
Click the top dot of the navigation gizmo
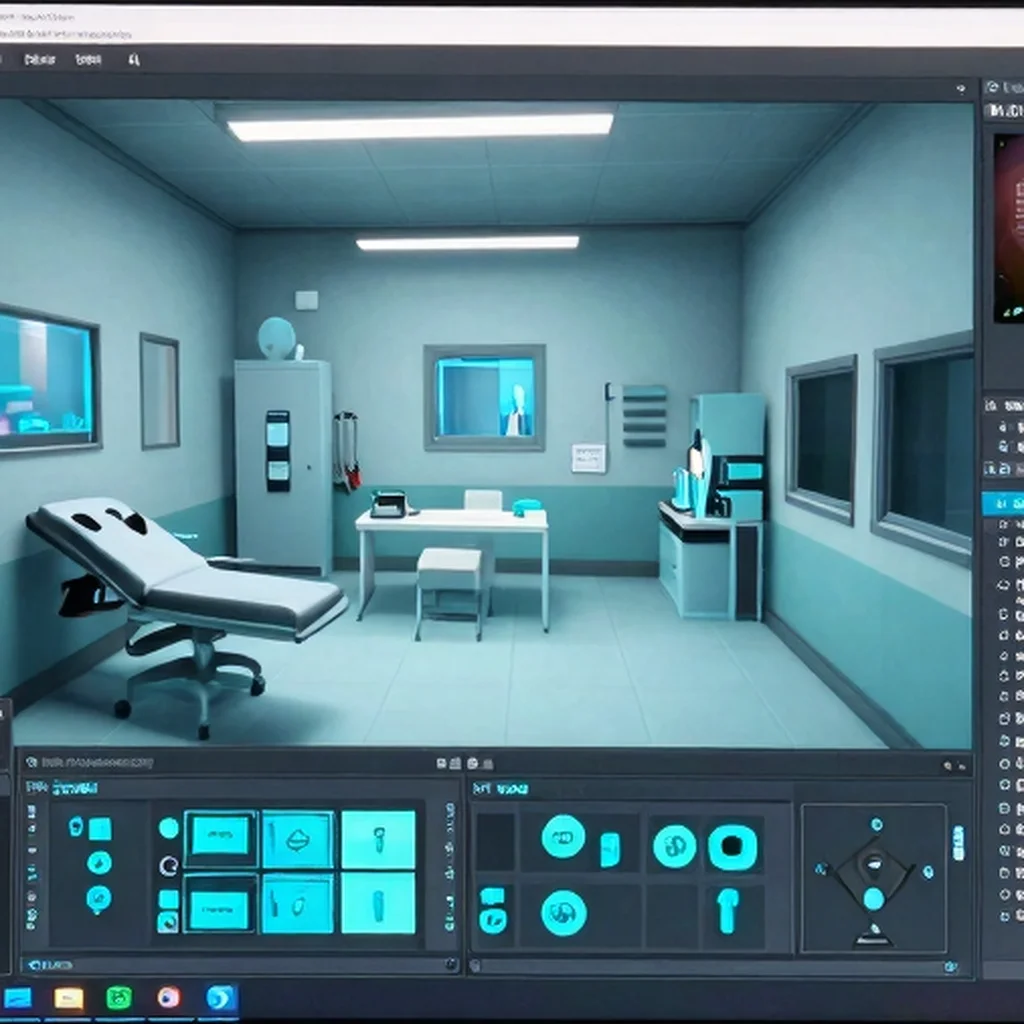(876, 825)
